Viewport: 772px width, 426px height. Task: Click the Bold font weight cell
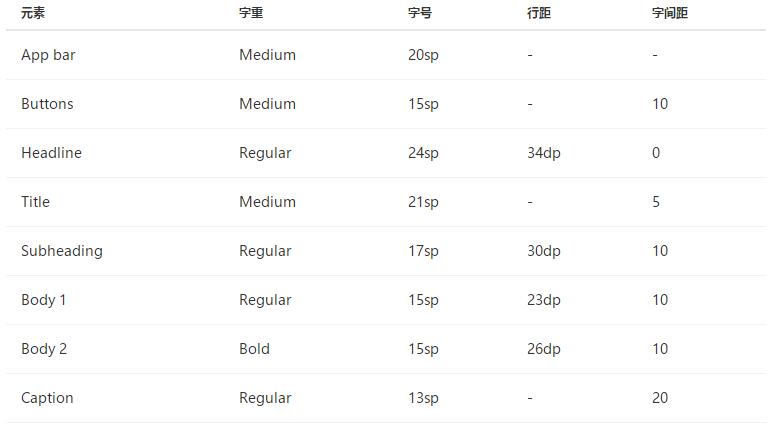[255, 349]
